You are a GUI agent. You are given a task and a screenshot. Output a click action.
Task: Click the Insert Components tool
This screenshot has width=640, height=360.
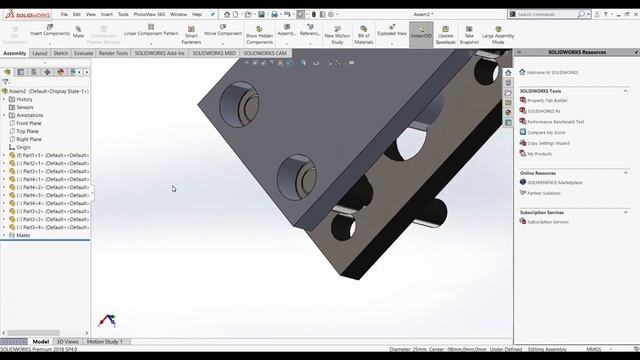50,31
